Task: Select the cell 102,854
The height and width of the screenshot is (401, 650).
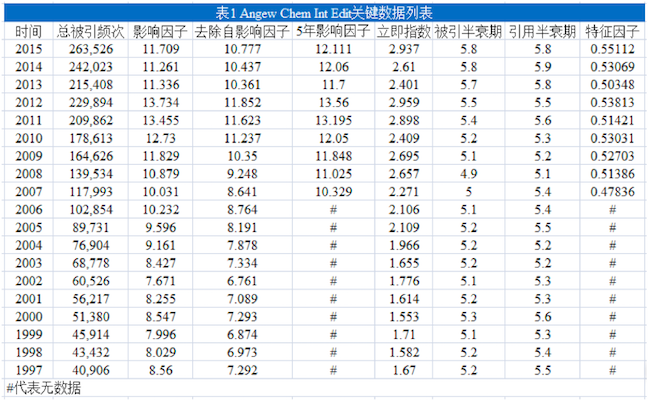Action: point(91,209)
